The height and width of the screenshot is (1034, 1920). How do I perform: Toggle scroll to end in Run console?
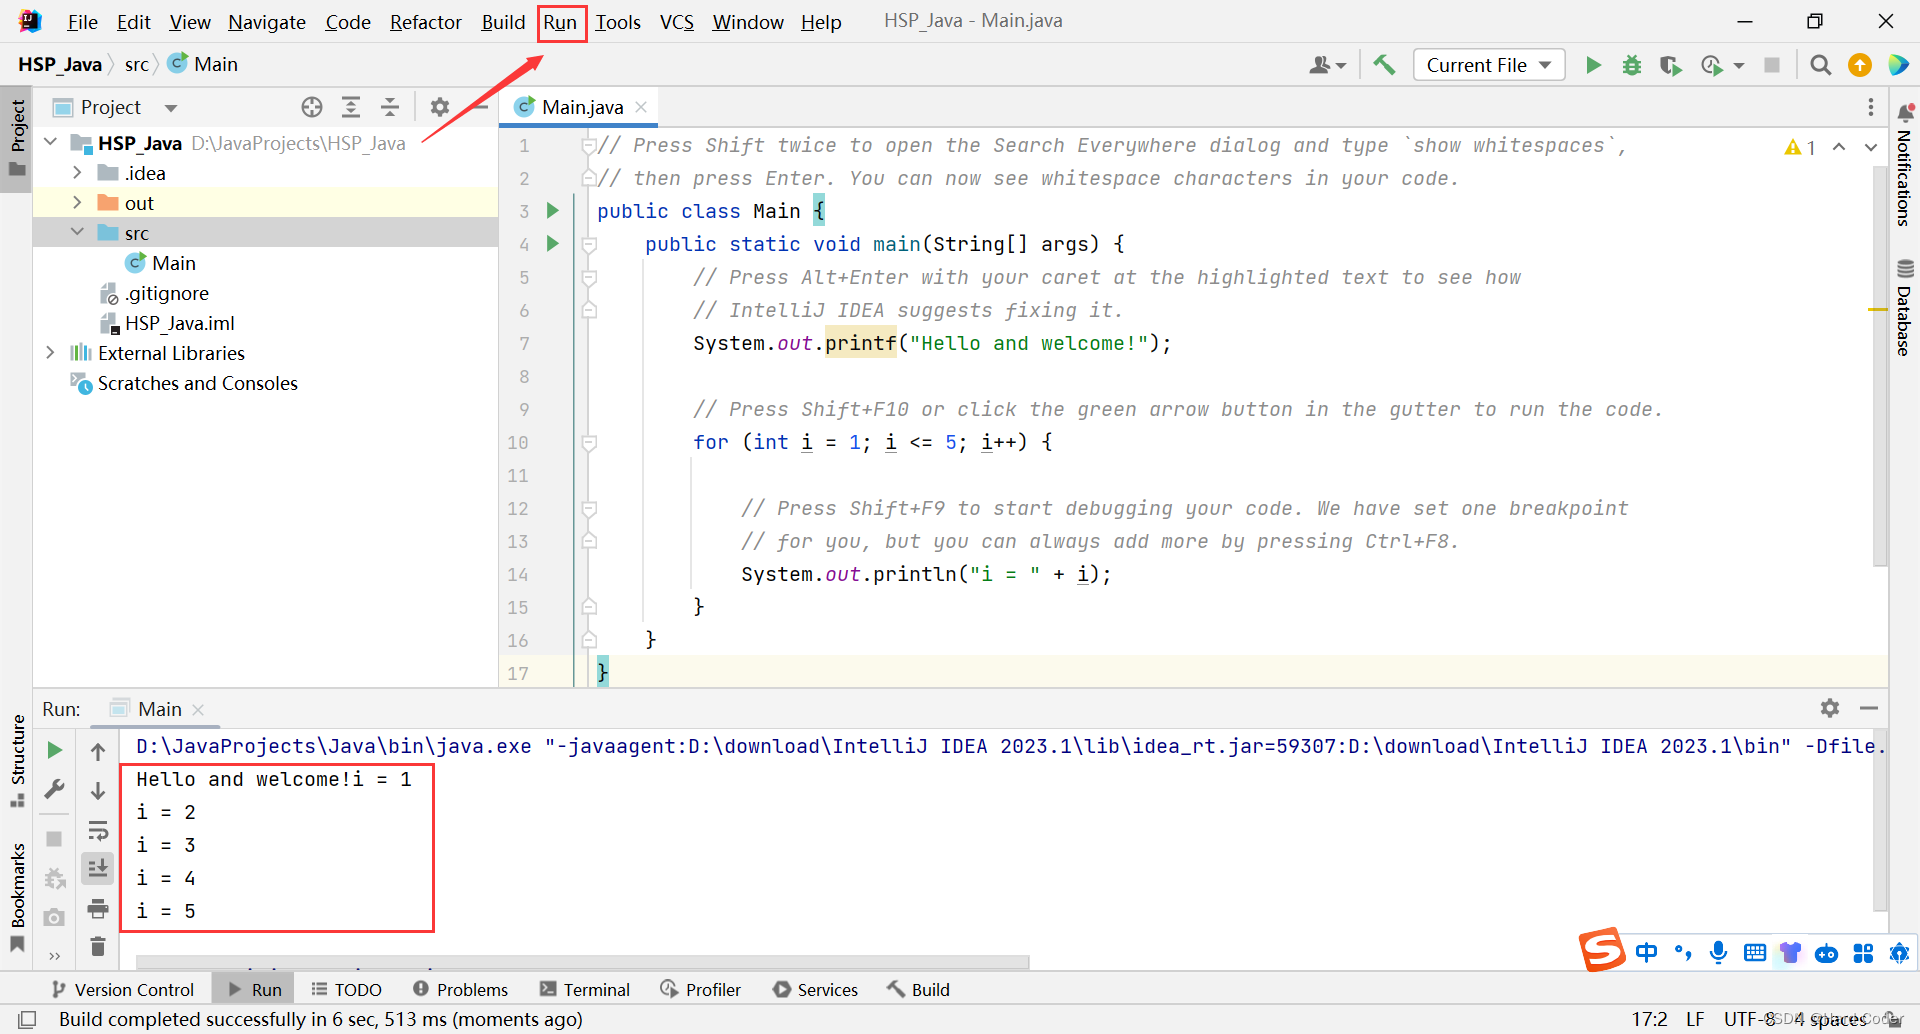tap(98, 868)
